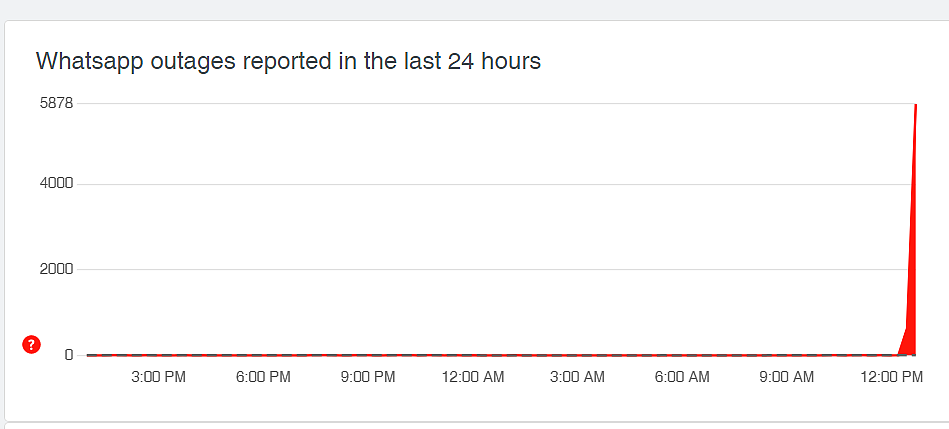949x429 pixels.
Task: Click the 12:00 PM time label
Action: (x=891, y=378)
